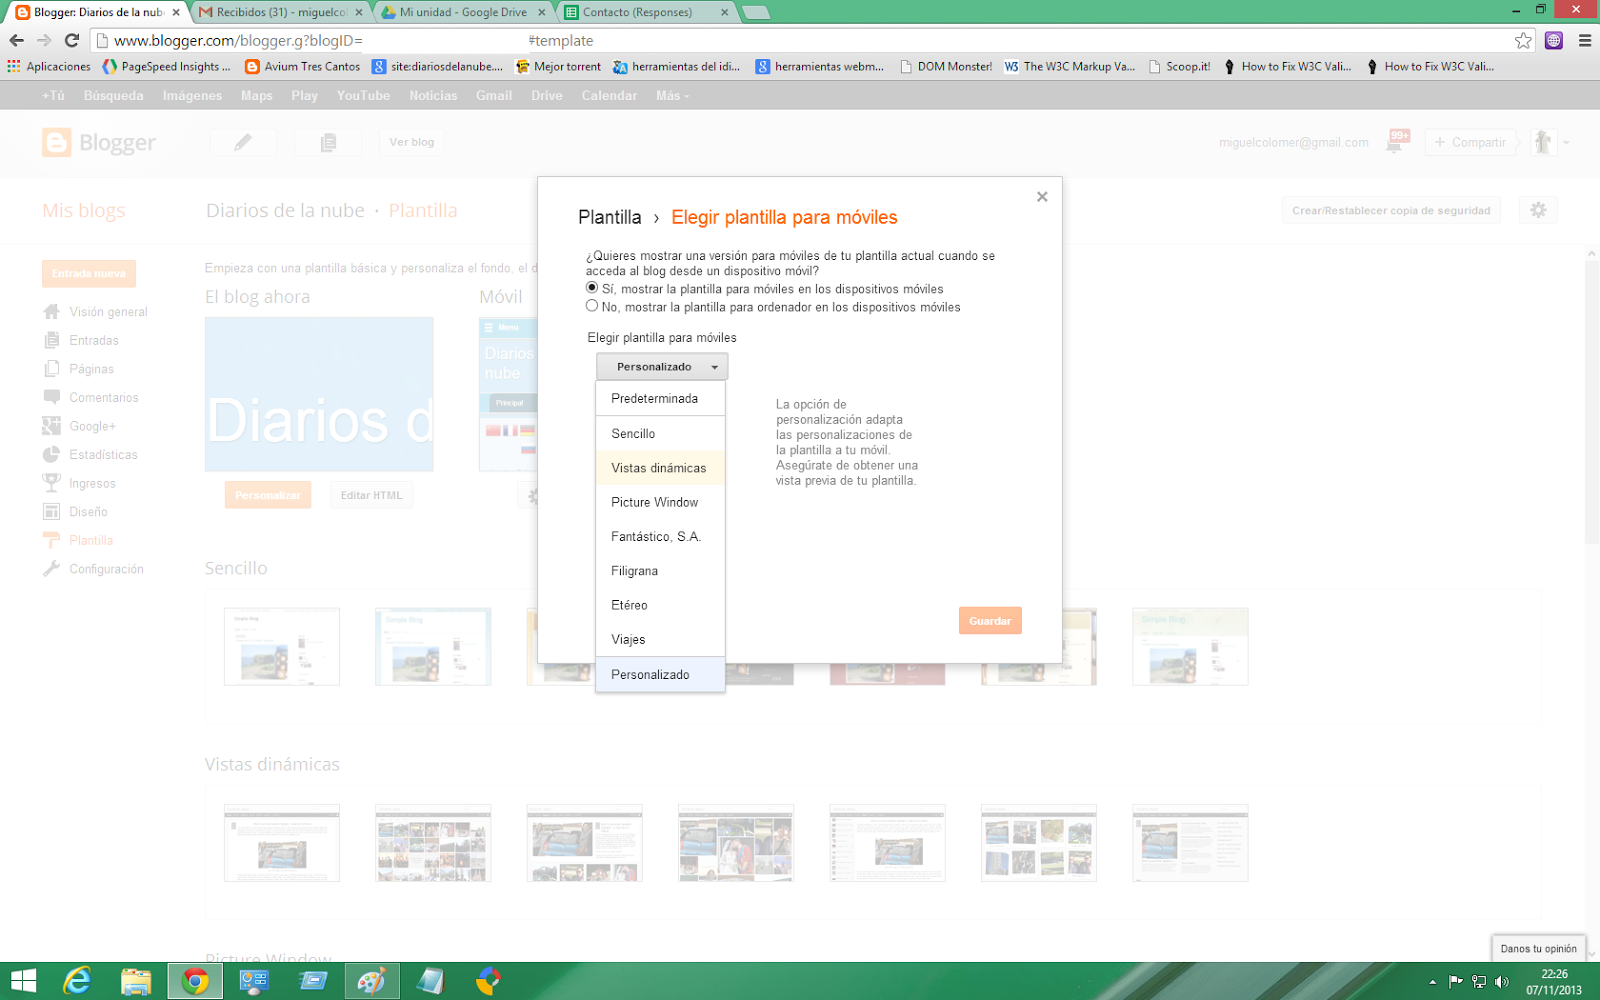Click Crear/Restablecer copia de seguridad
The height and width of the screenshot is (1000, 1600).
[x=1390, y=210]
